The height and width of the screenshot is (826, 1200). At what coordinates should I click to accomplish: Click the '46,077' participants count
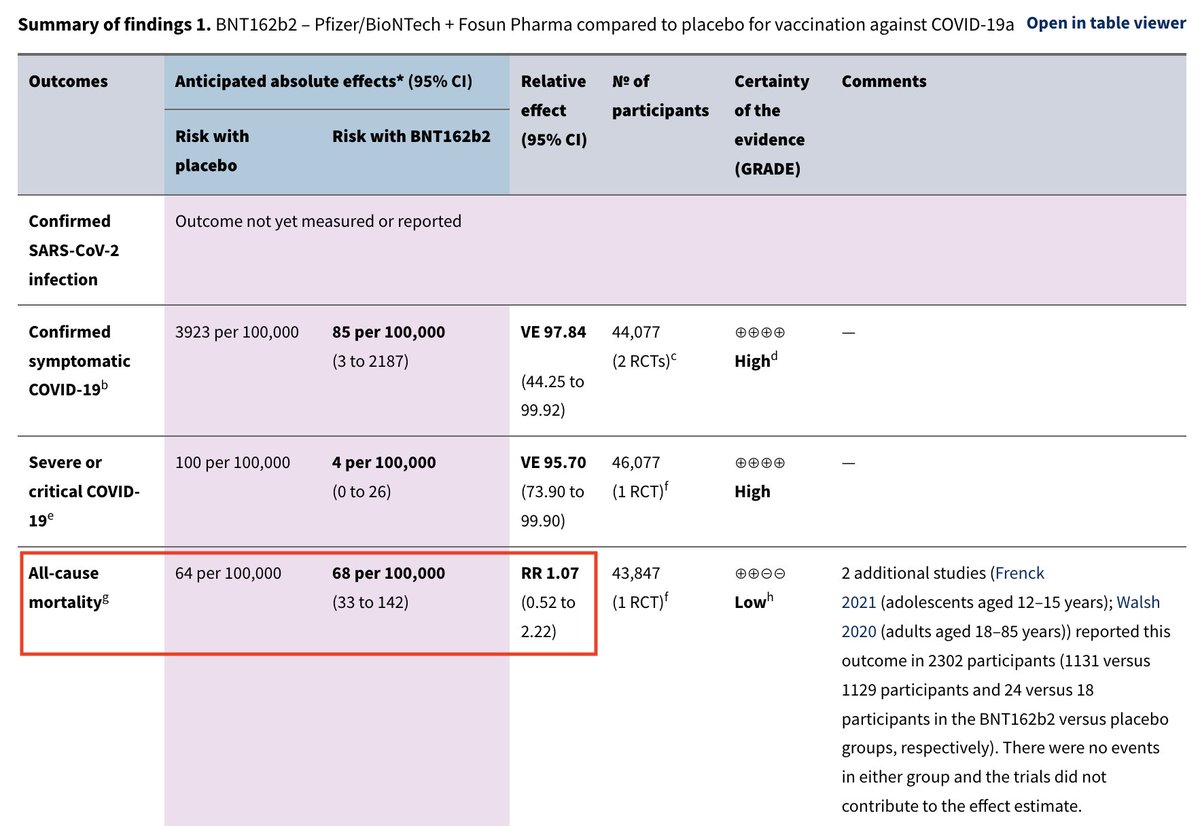[x=635, y=463]
